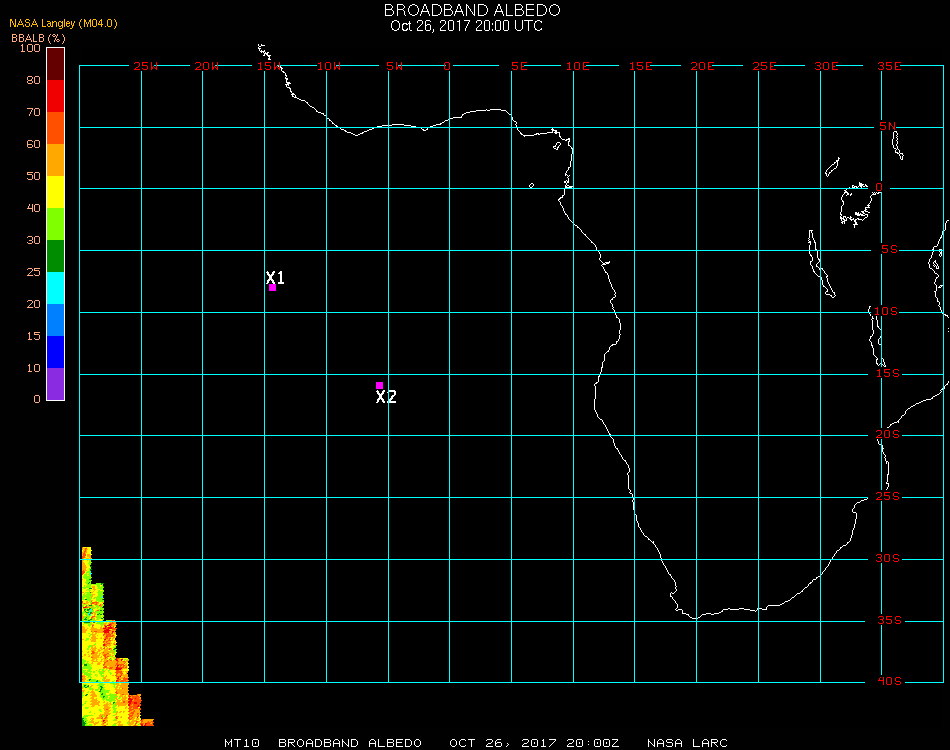
Task: Click the 25W longitude label
Action: [146, 66]
